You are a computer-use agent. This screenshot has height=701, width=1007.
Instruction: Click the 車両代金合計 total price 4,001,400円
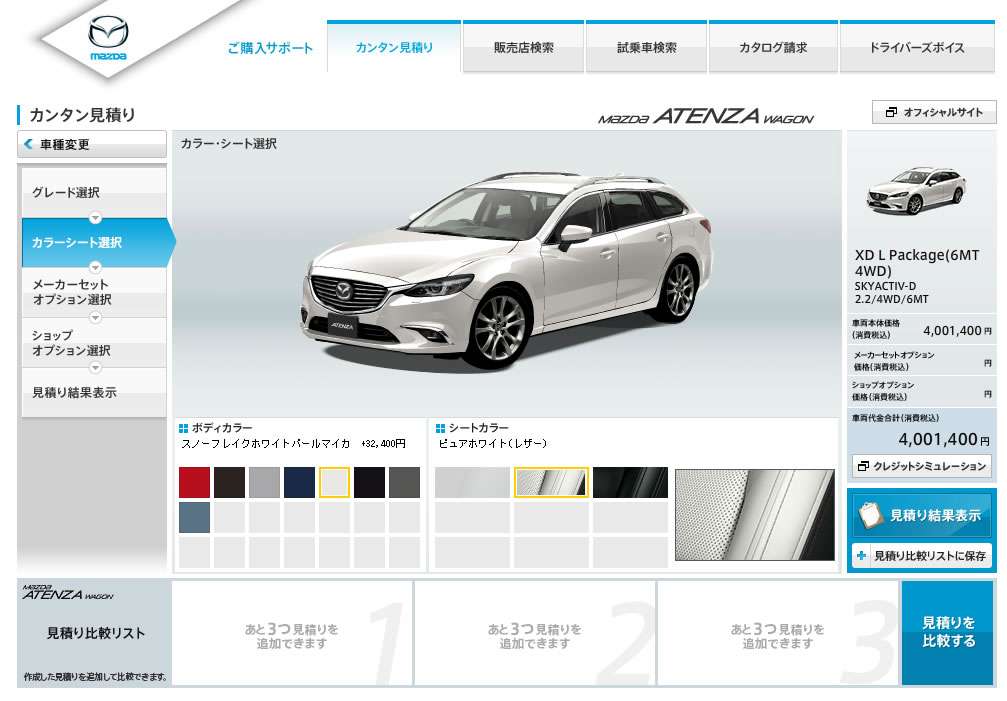click(x=944, y=439)
